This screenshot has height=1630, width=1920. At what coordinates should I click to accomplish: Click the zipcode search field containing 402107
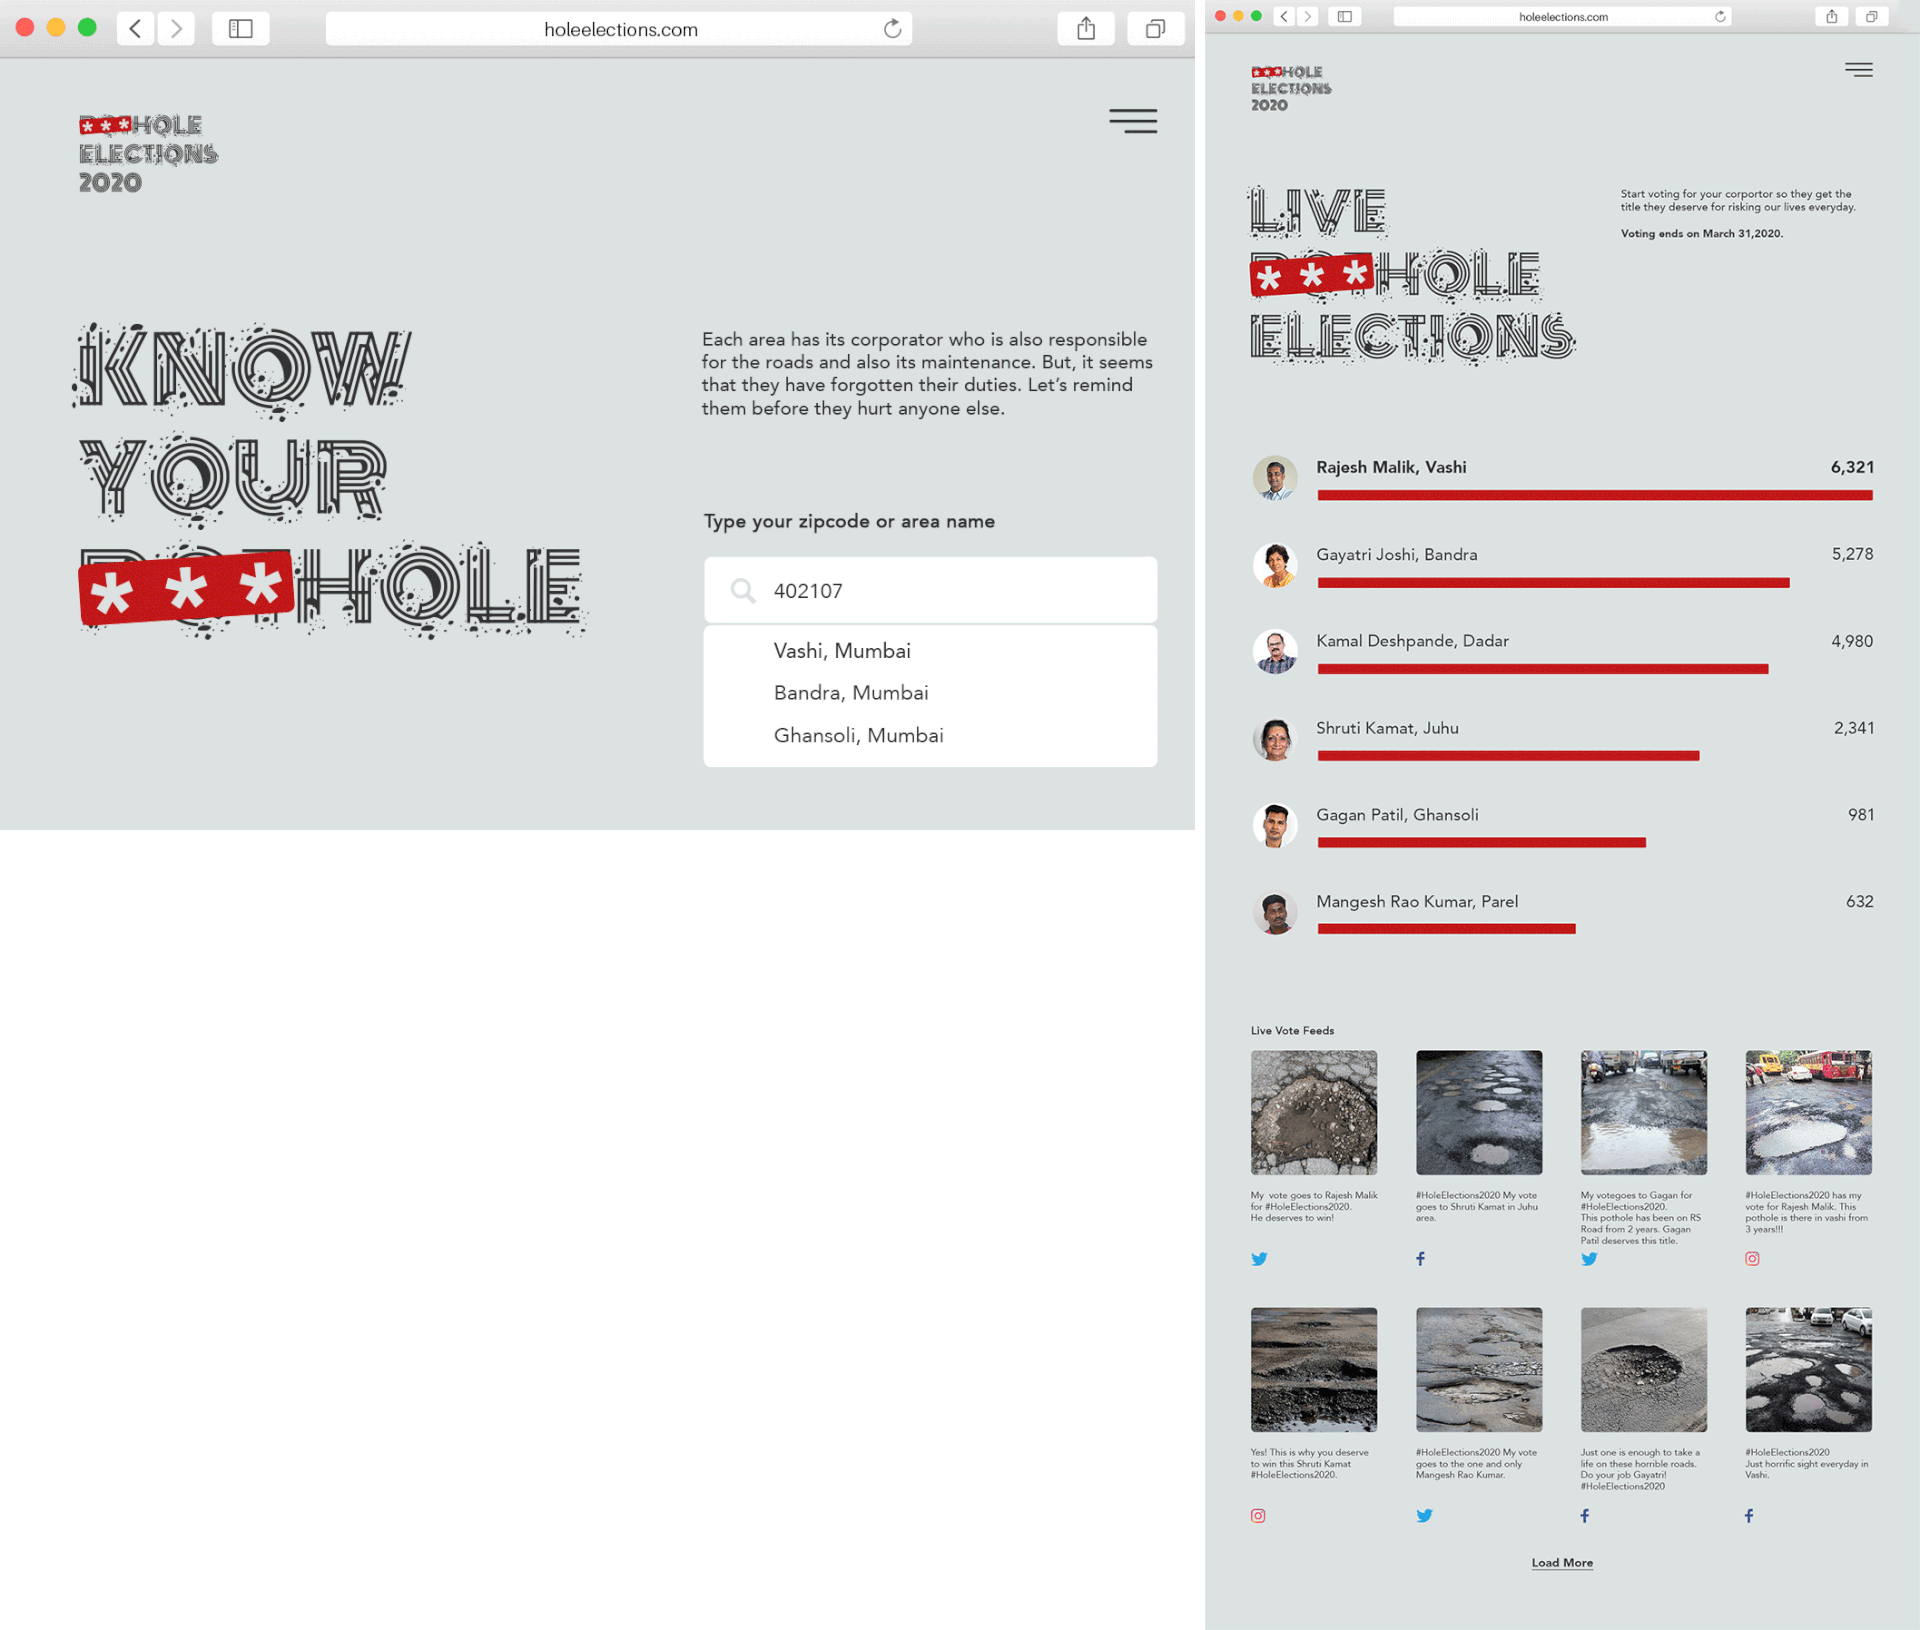[x=930, y=591]
